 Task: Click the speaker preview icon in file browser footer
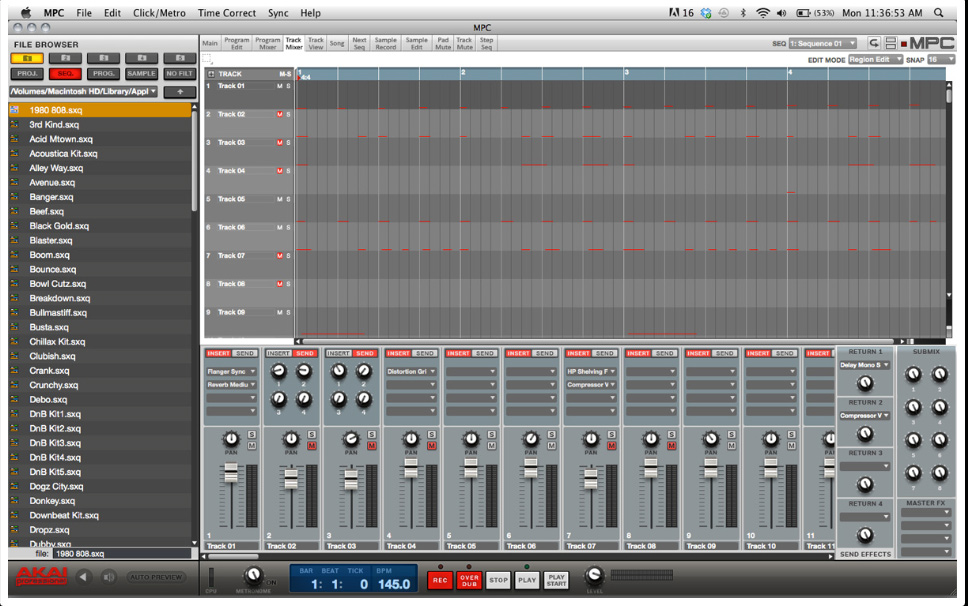[109, 577]
